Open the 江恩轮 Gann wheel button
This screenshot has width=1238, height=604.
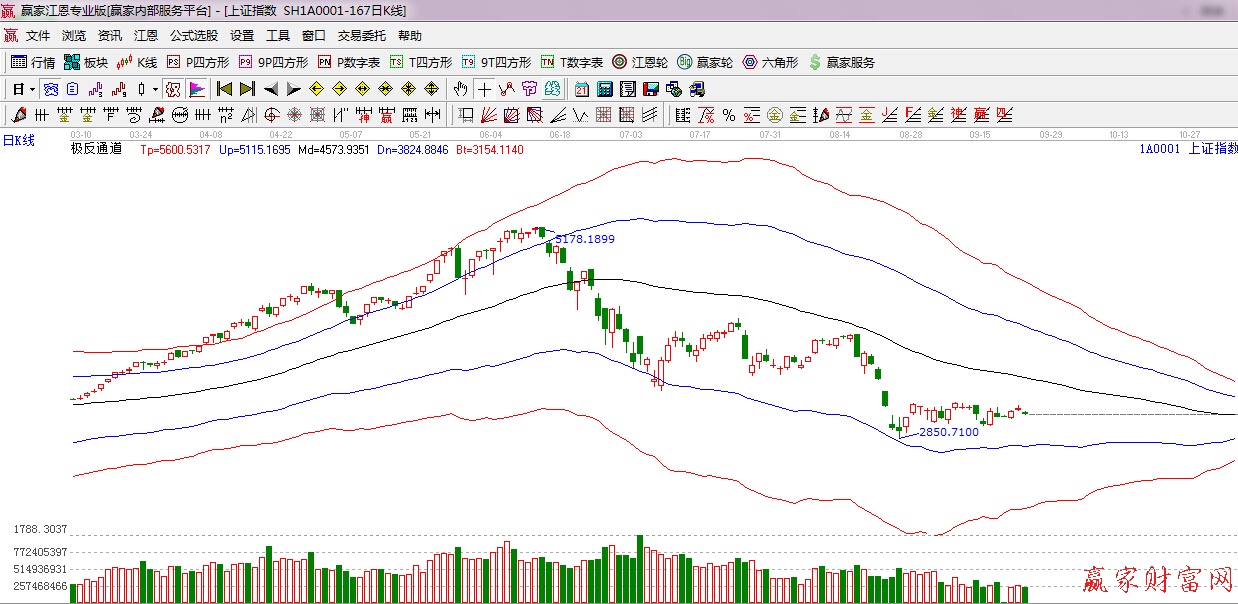[640, 62]
